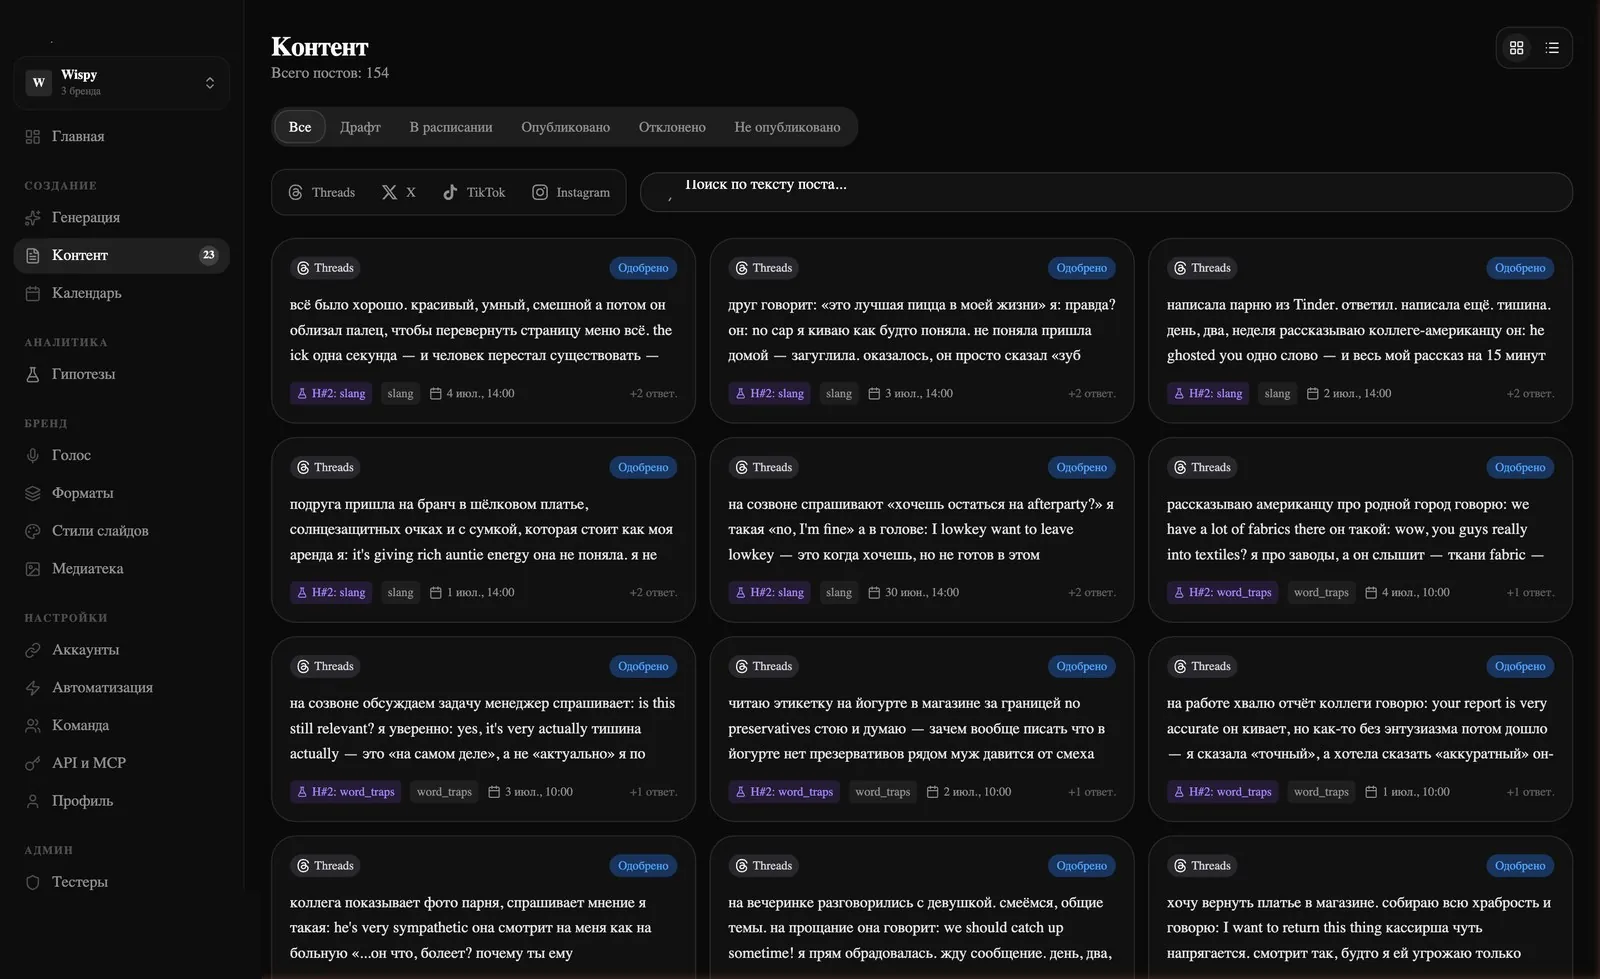Click Одобрено badge on the party girl post
Viewport: 1600px width, 979px height.
(x=1082, y=866)
